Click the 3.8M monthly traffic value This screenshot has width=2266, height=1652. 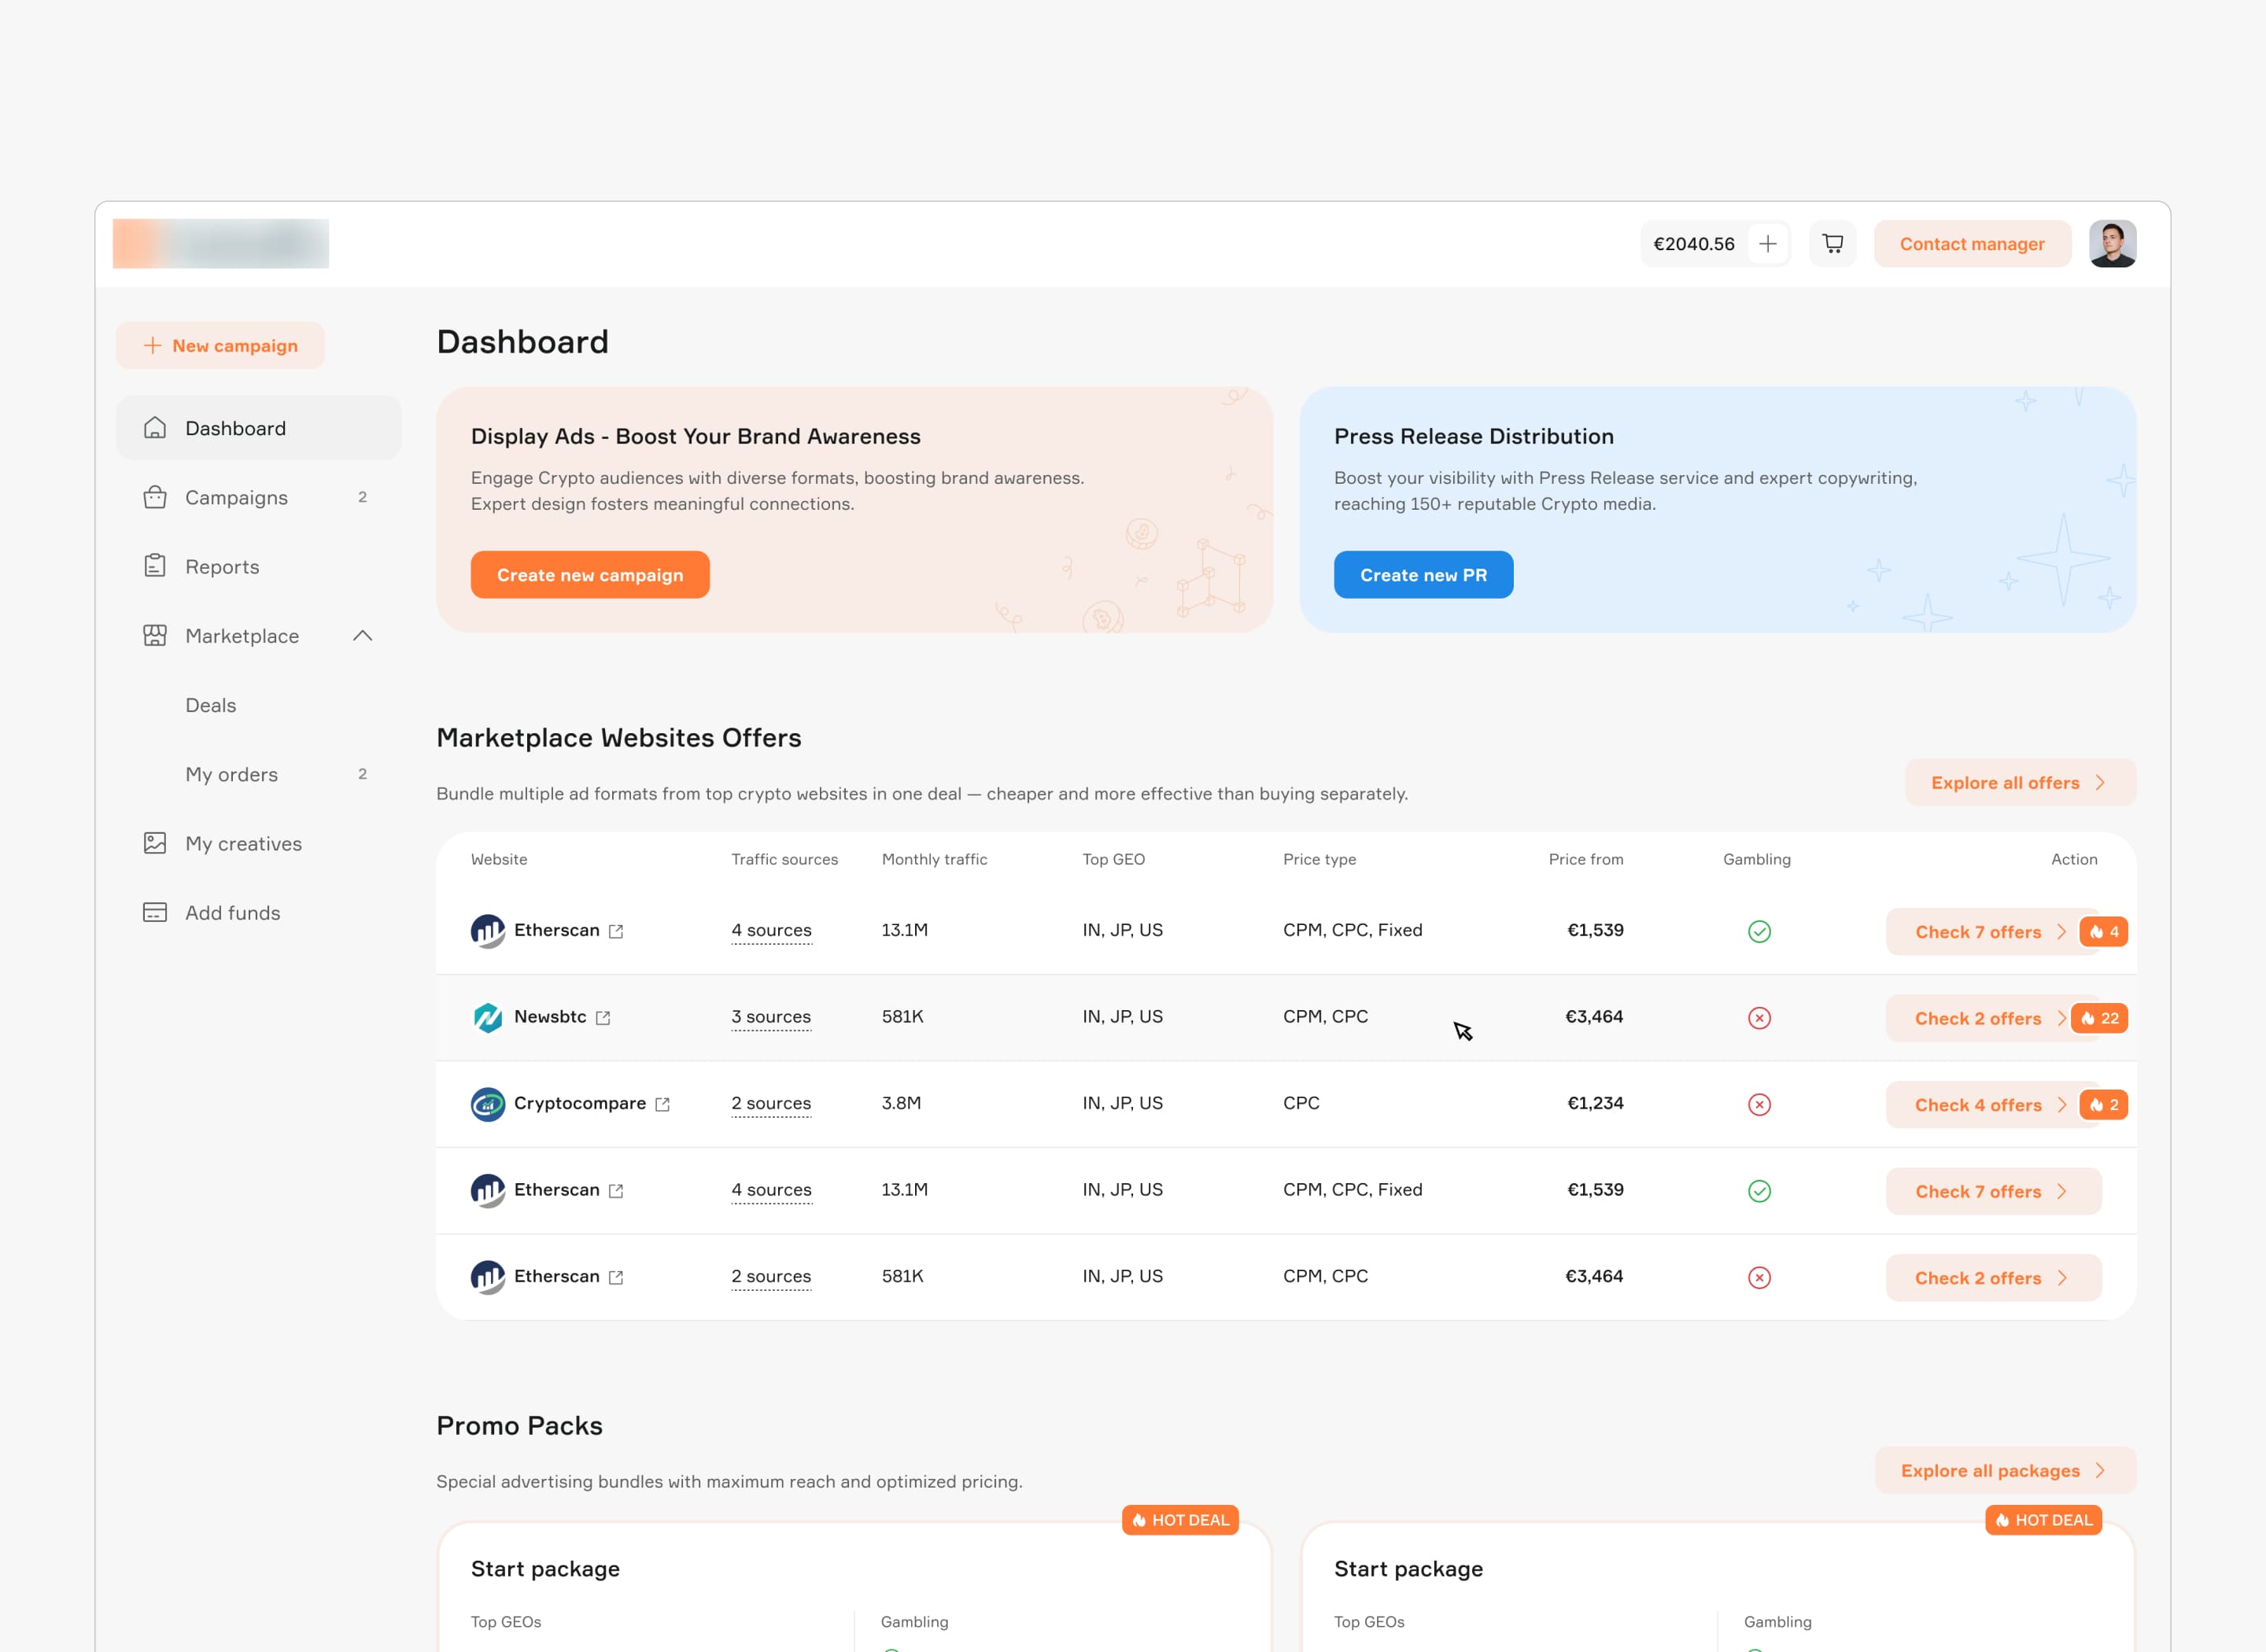[x=901, y=1103]
